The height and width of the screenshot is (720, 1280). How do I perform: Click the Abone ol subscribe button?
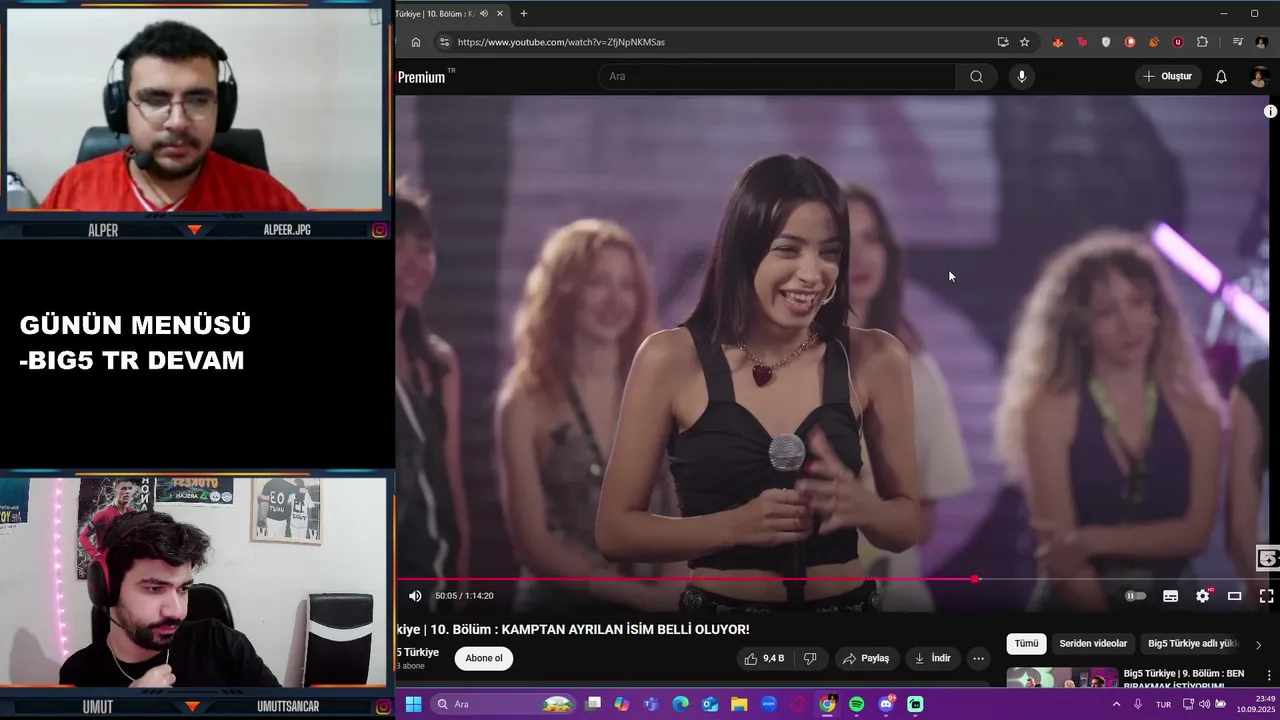point(484,658)
